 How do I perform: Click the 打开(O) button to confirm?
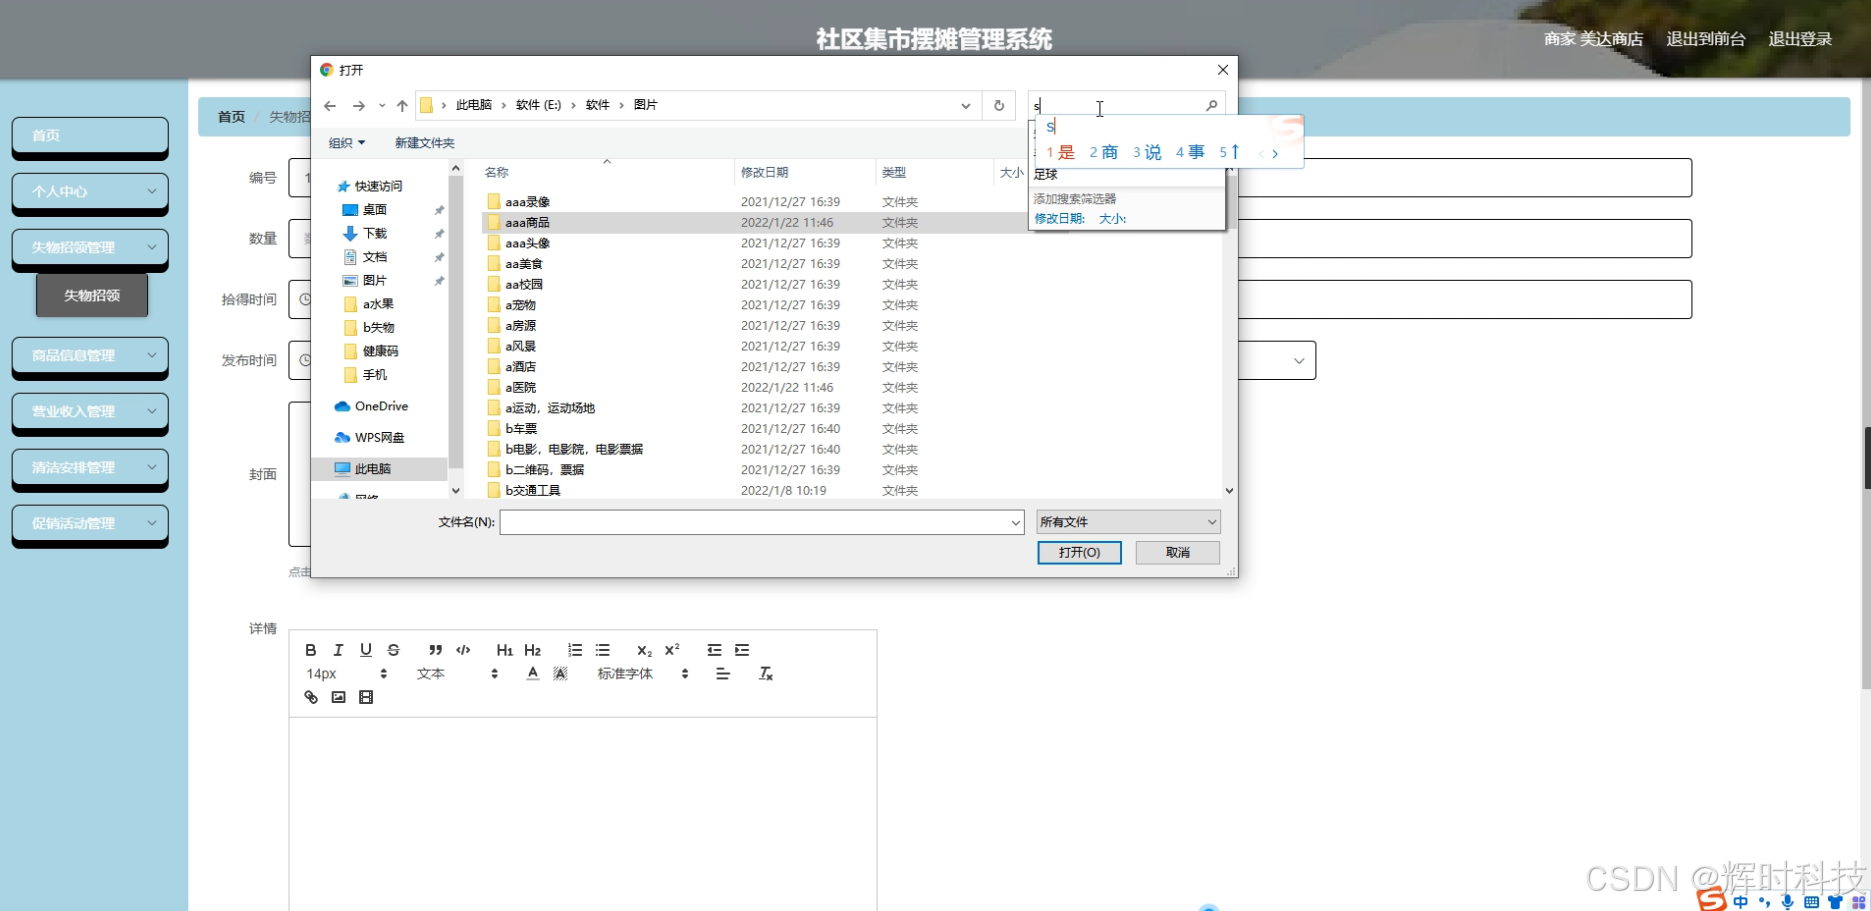point(1079,552)
